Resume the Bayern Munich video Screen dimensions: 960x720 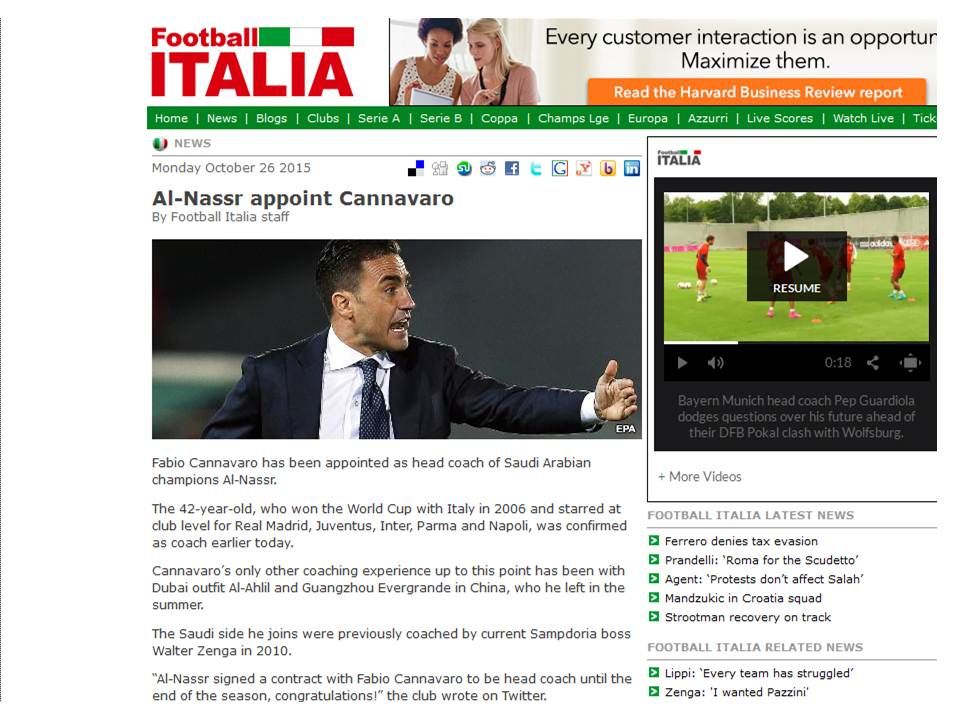[797, 266]
